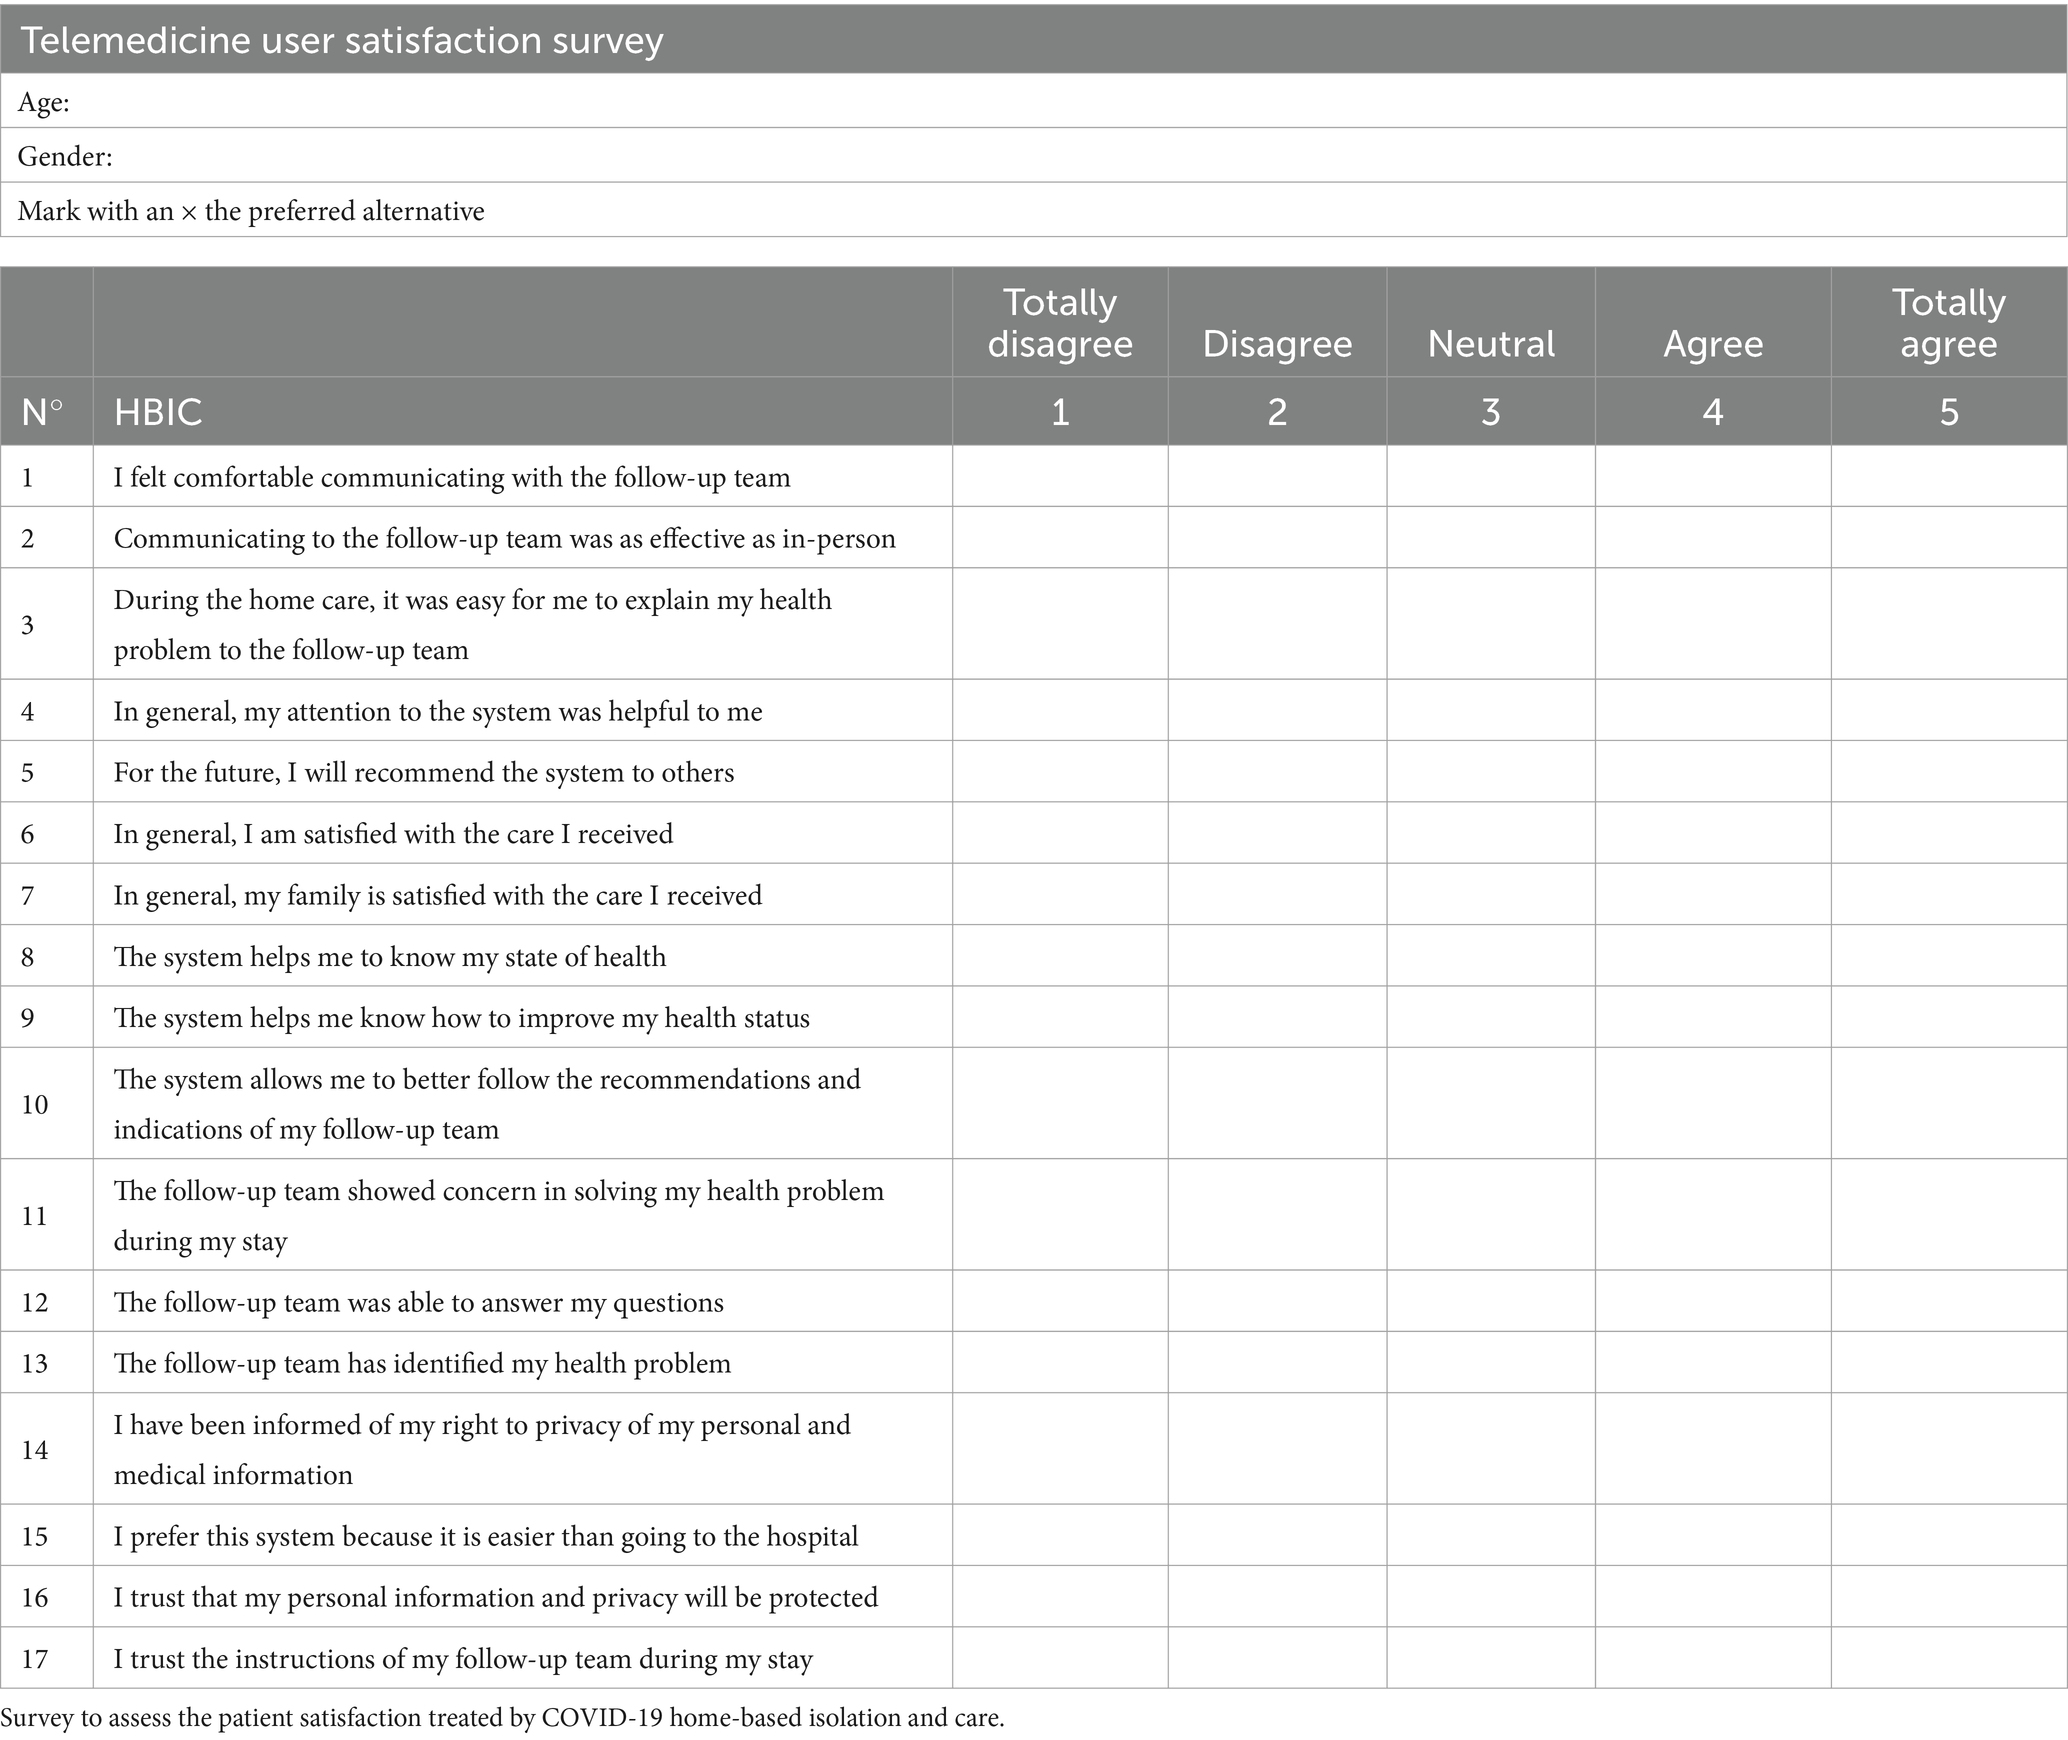The height and width of the screenshot is (1740, 2068).
Task: Select 'The system helps me know how to improve' statement
Action: (462, 1018)
